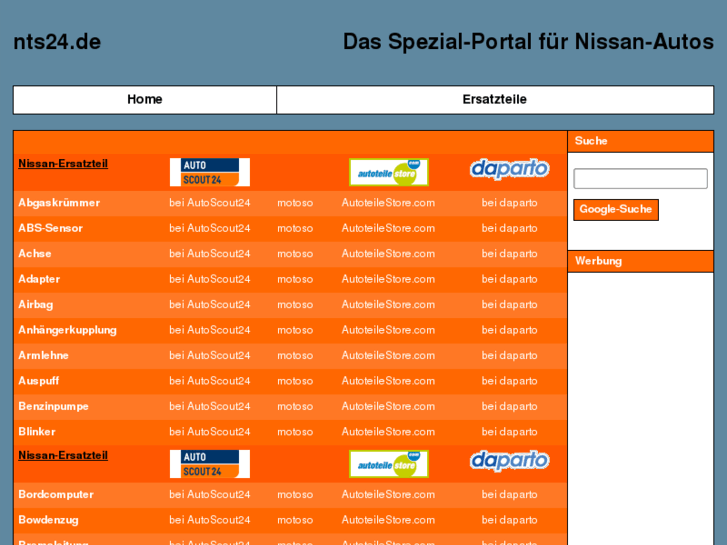Screen dimensions: 727x545
Task: Open AutoteileStore.com link for Blinker
Action: (x=389, y=432)
